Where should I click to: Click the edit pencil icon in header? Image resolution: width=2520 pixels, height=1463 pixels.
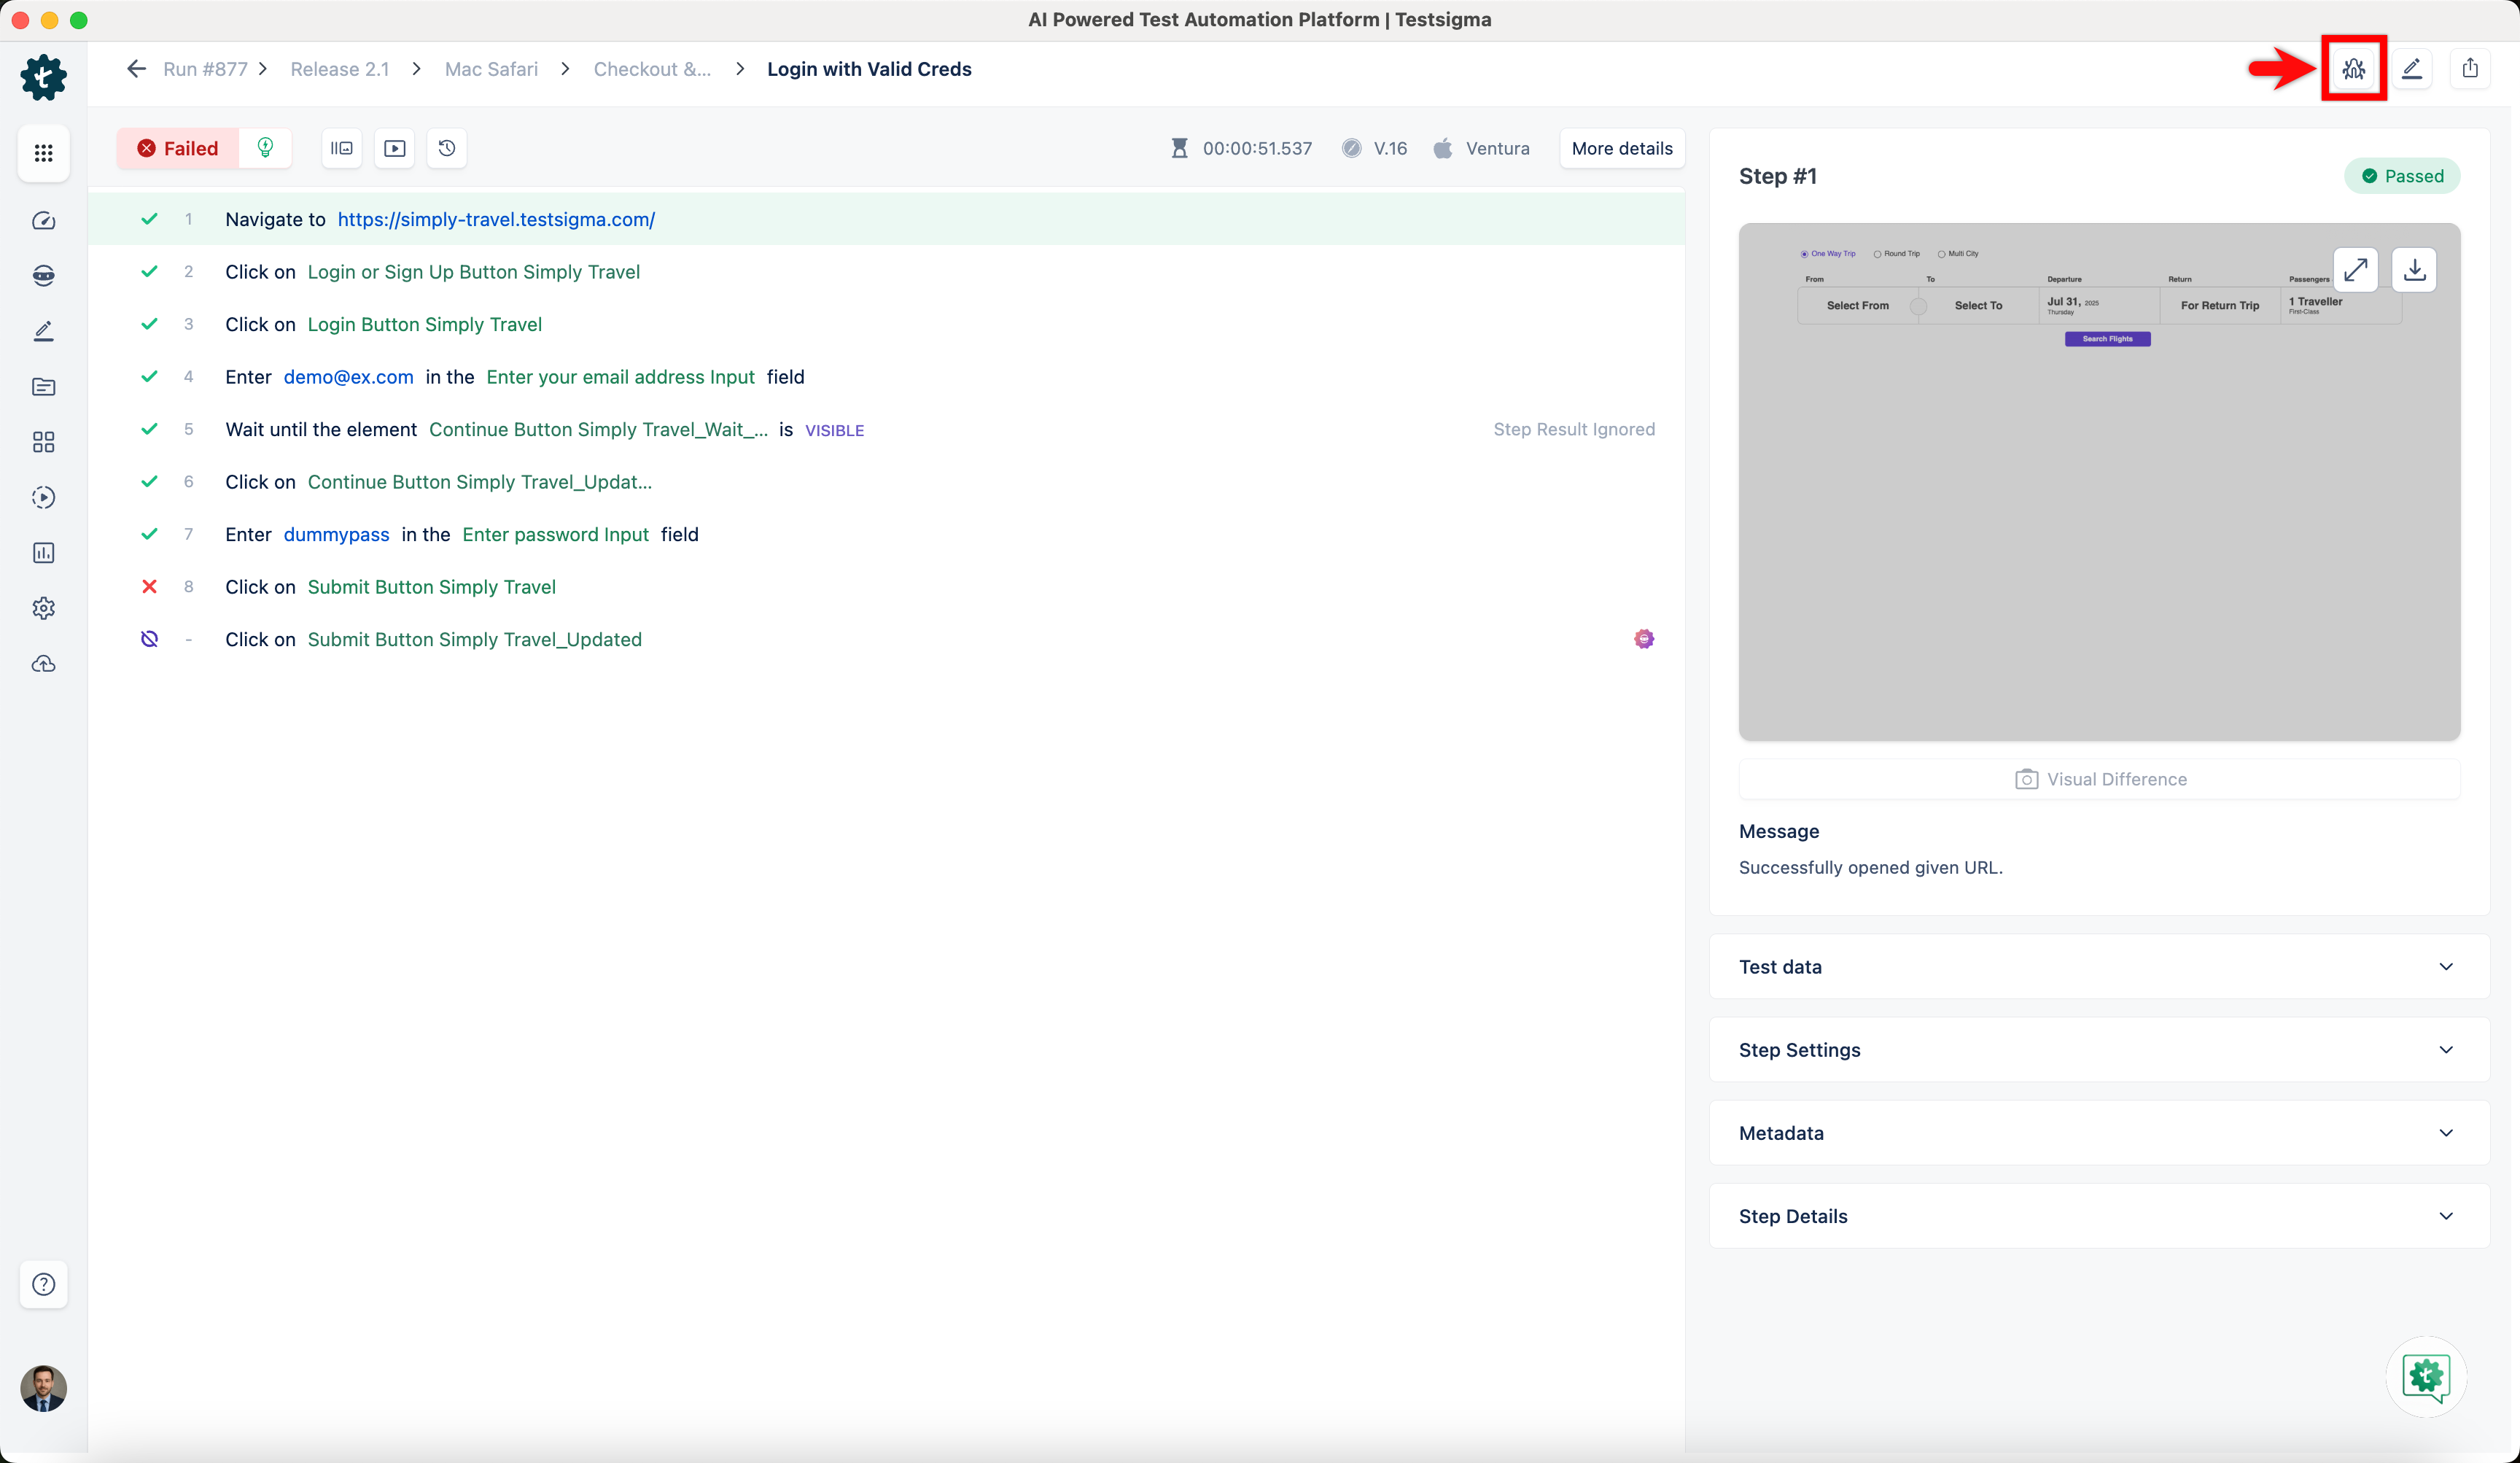point(2412,68)
